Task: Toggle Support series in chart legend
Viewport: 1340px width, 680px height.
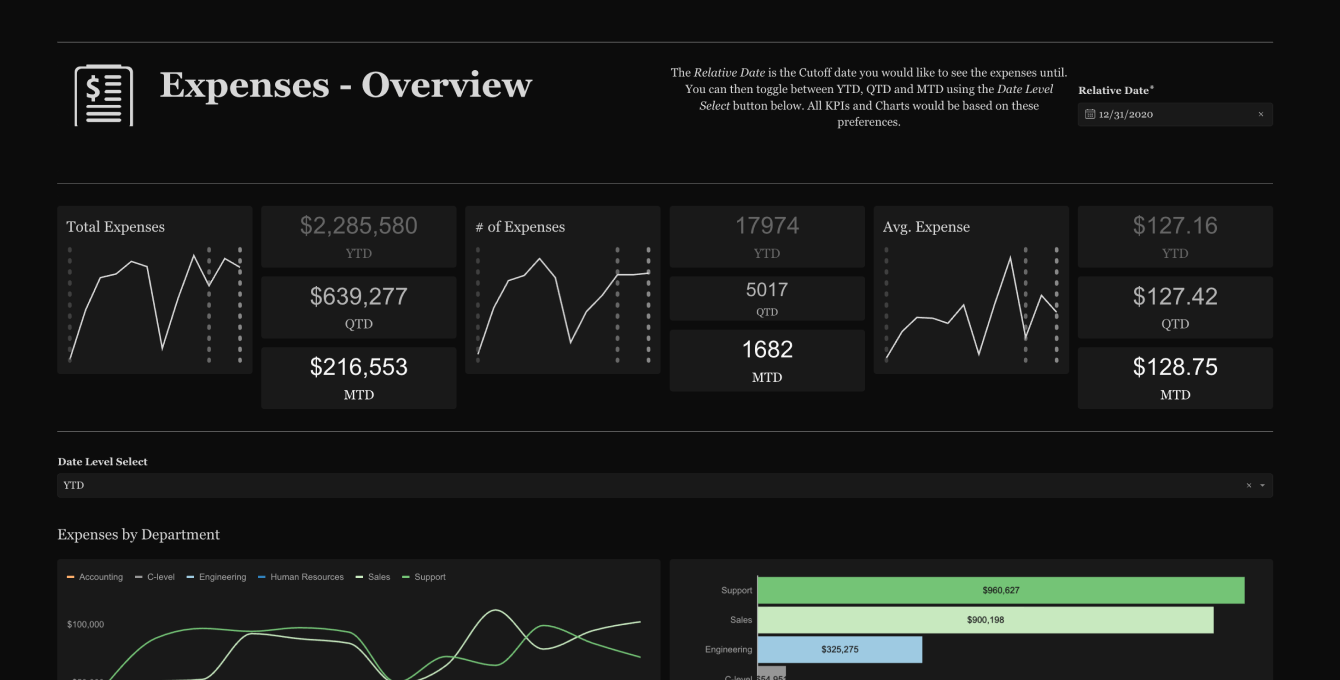Action: click(x=423, y=577)
